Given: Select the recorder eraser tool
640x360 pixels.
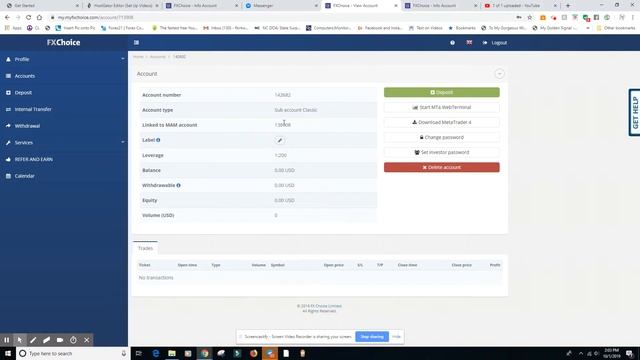Looking at the screenshot, I should [47, 340].
